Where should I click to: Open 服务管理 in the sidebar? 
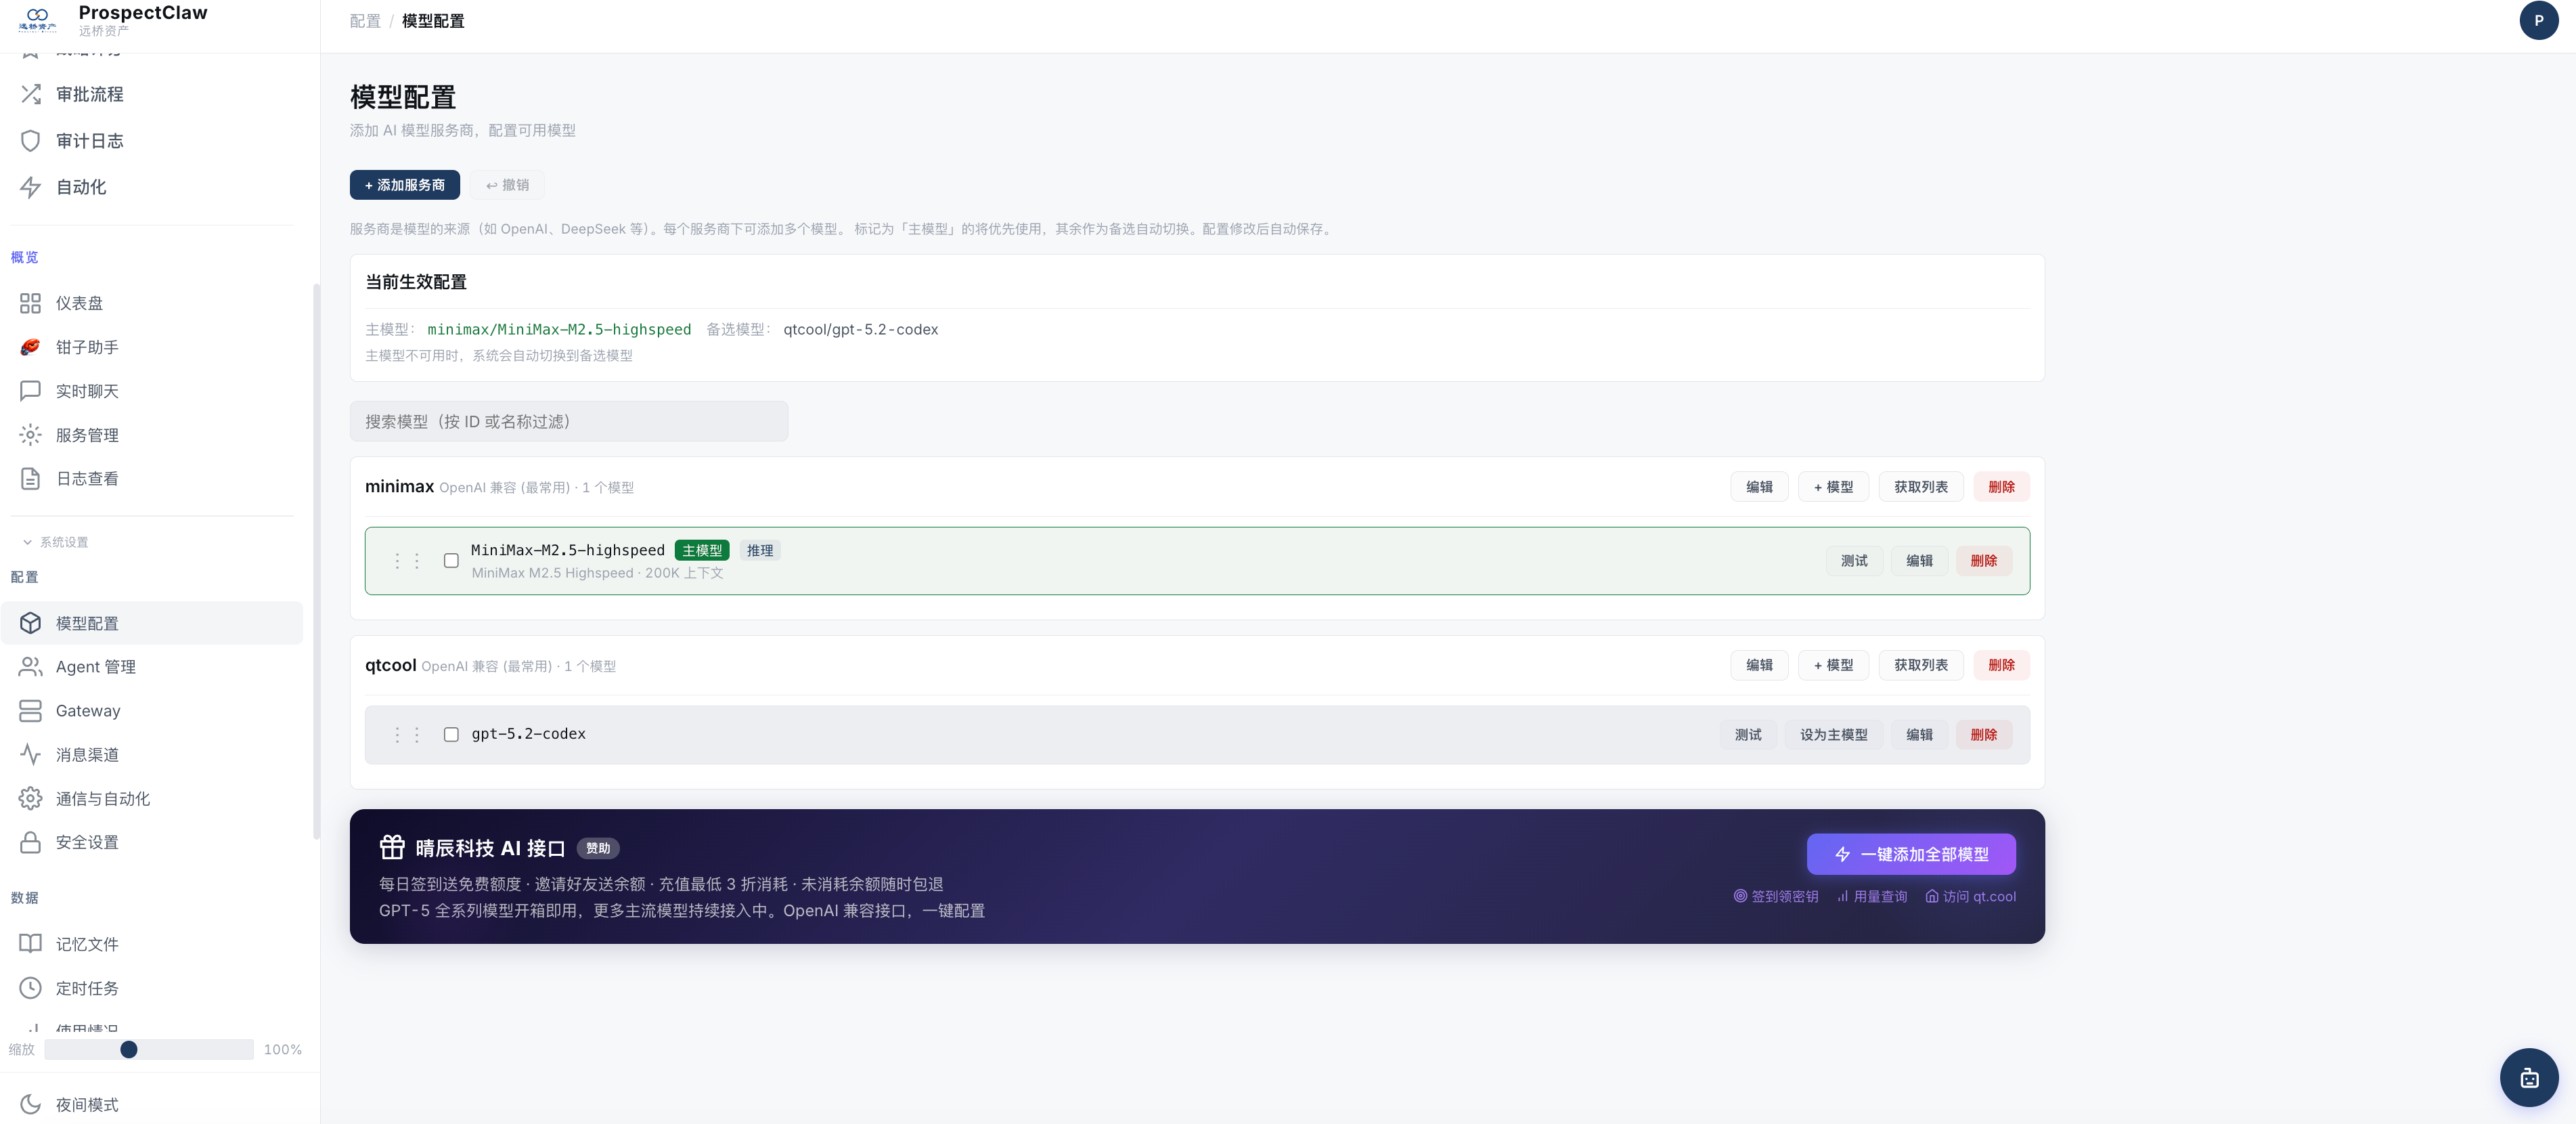coord(89,435)
